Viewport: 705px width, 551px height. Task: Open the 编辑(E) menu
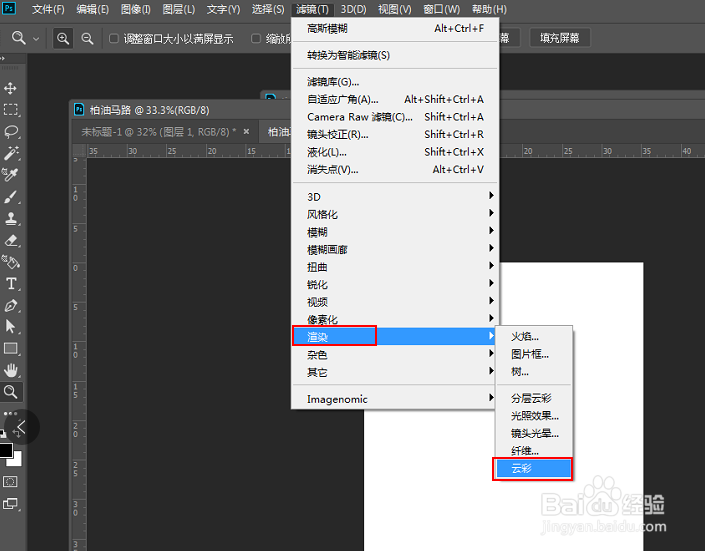pos(93,9)
